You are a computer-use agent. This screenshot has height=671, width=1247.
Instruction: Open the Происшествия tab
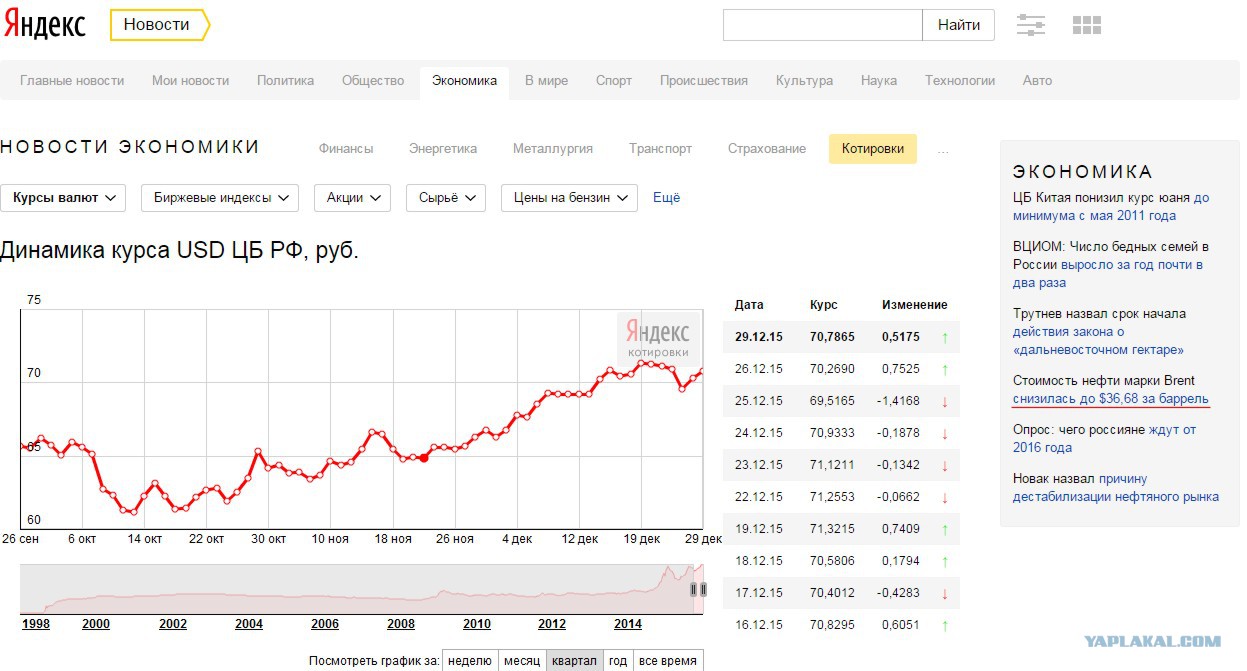click(x=704, y=81)
